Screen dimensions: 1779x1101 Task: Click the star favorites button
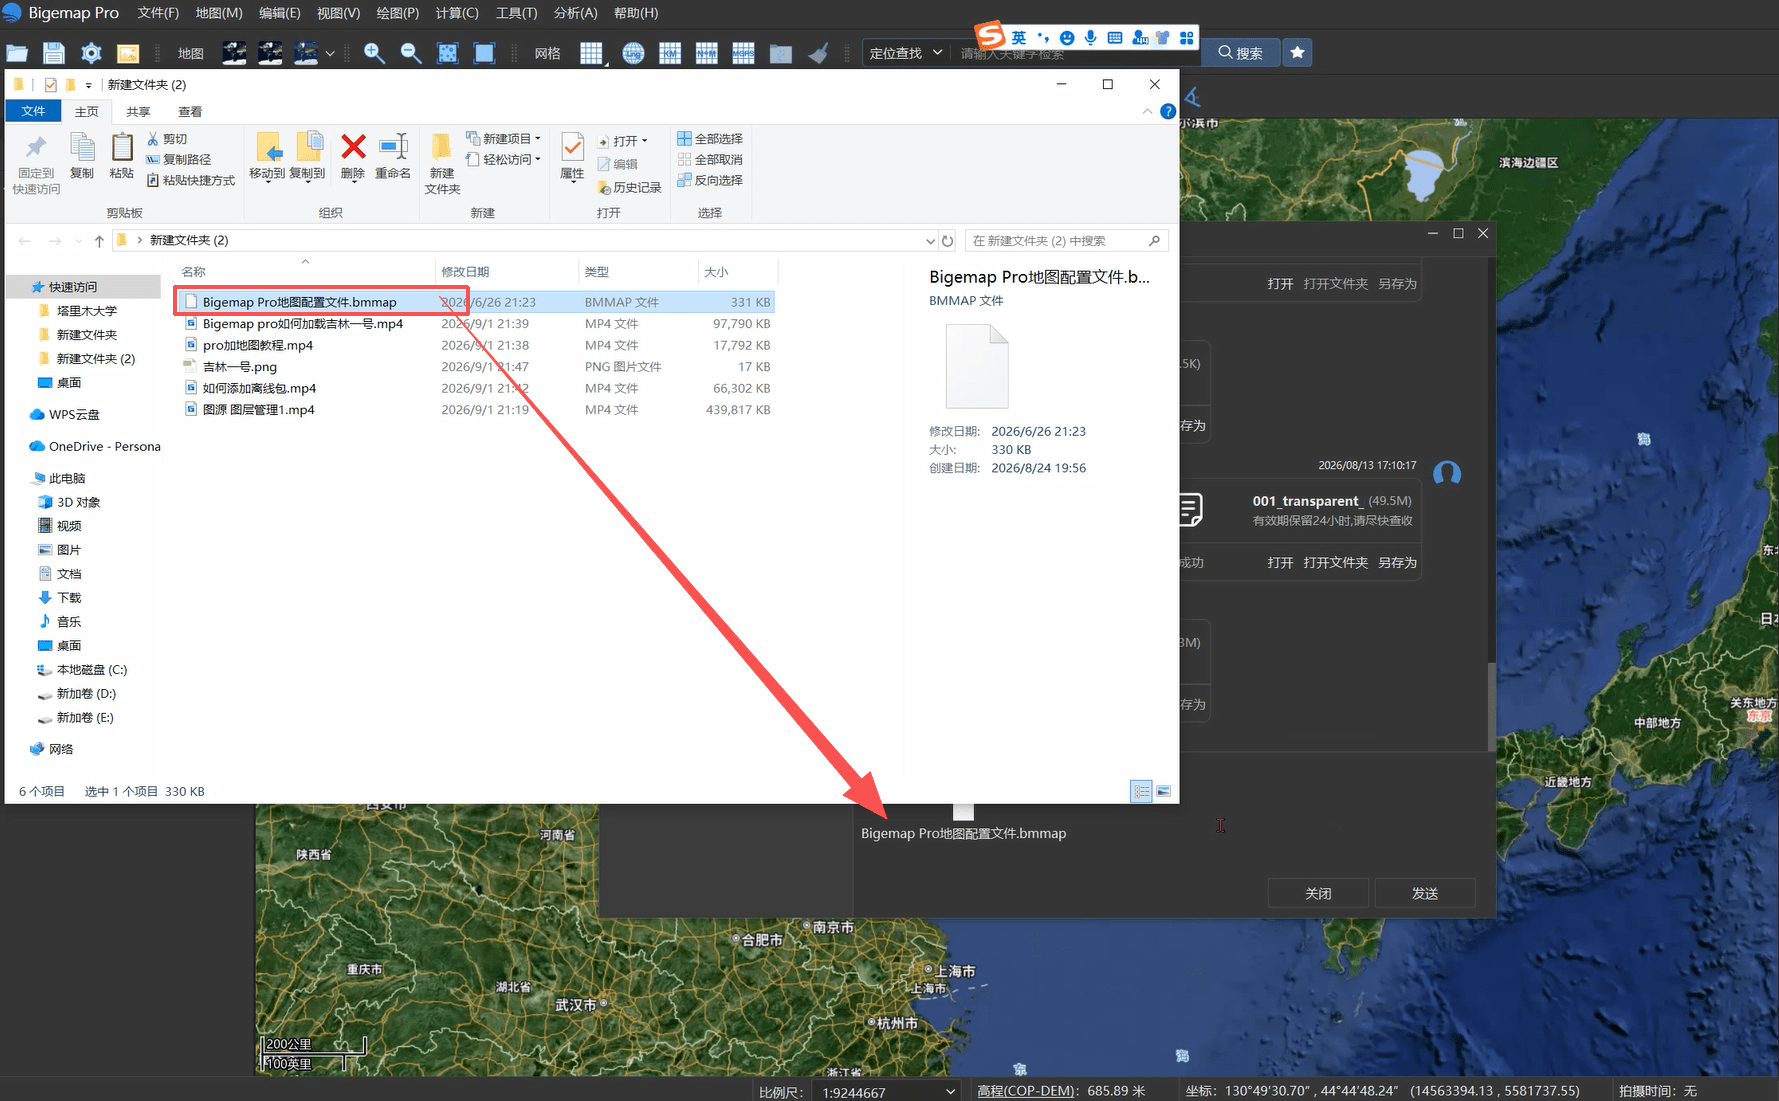pyautogui.click(x=1297, y=53)
